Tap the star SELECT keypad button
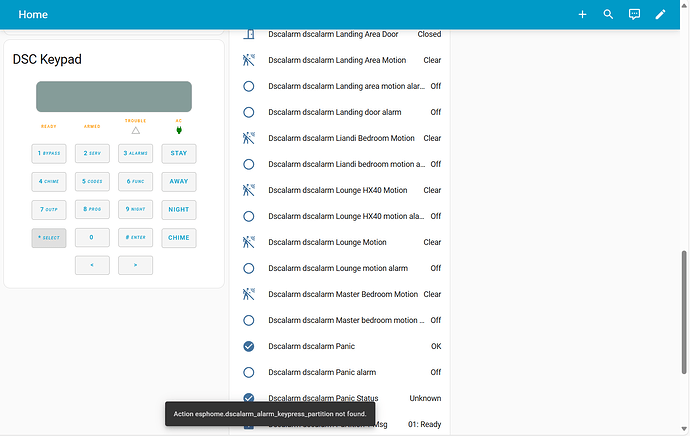690x436 pixels. 49,238
